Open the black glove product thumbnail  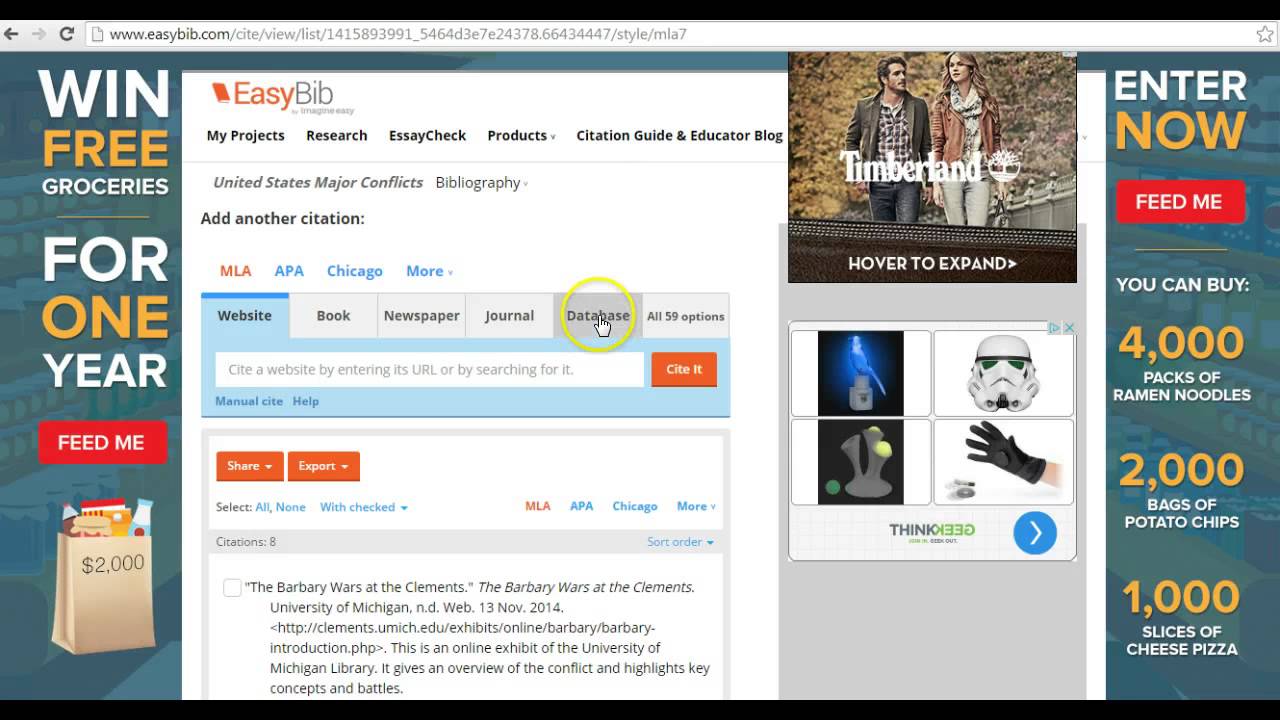coord(1003,462)
